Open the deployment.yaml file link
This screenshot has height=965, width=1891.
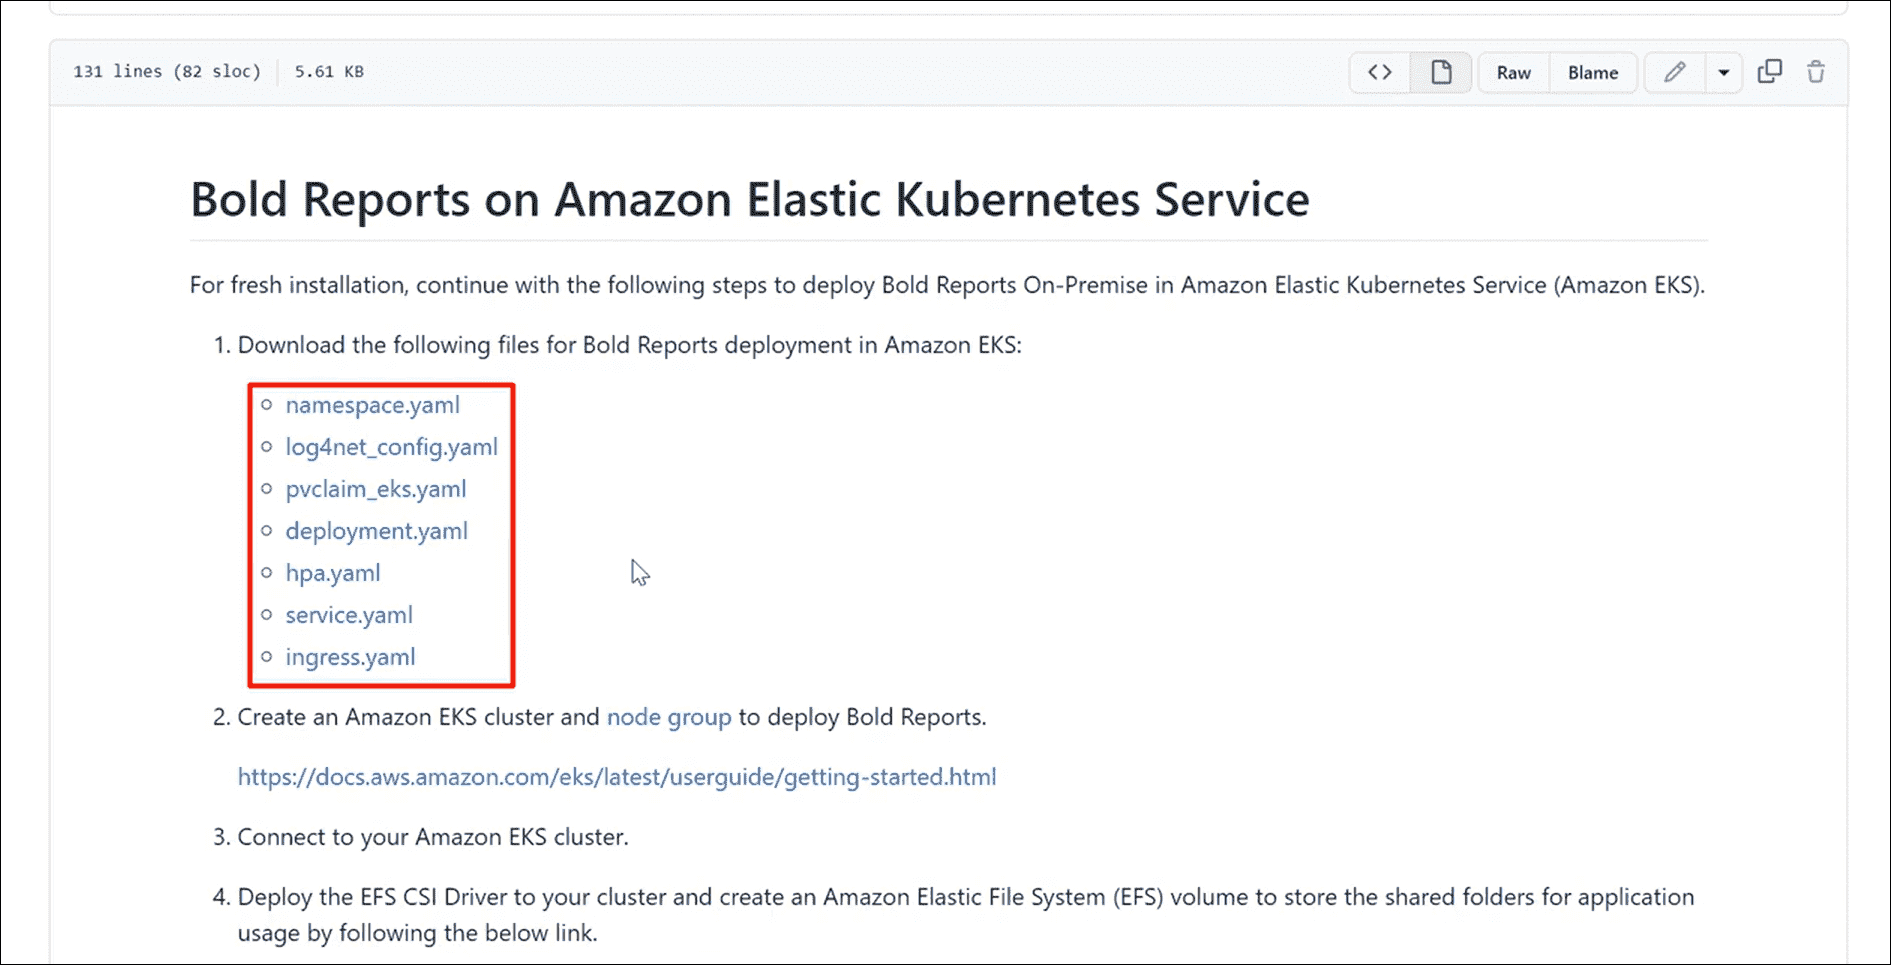376,531
